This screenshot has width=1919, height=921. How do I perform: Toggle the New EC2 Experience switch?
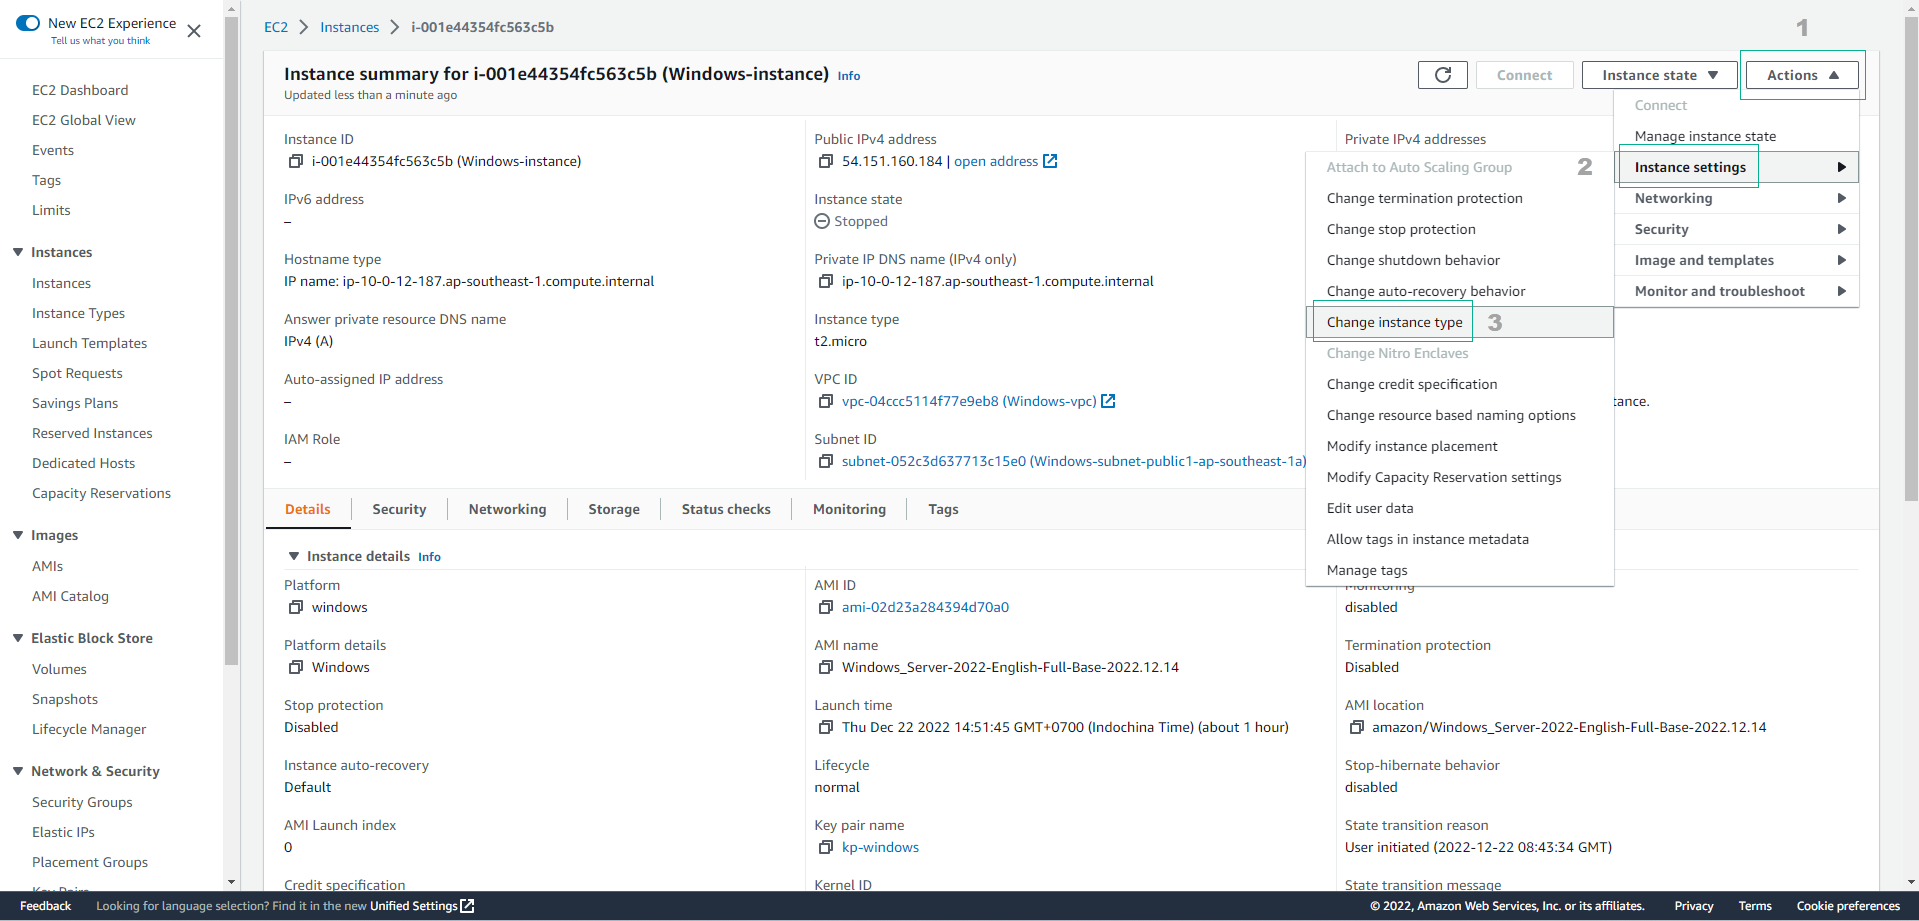click(x=28, y=23)
